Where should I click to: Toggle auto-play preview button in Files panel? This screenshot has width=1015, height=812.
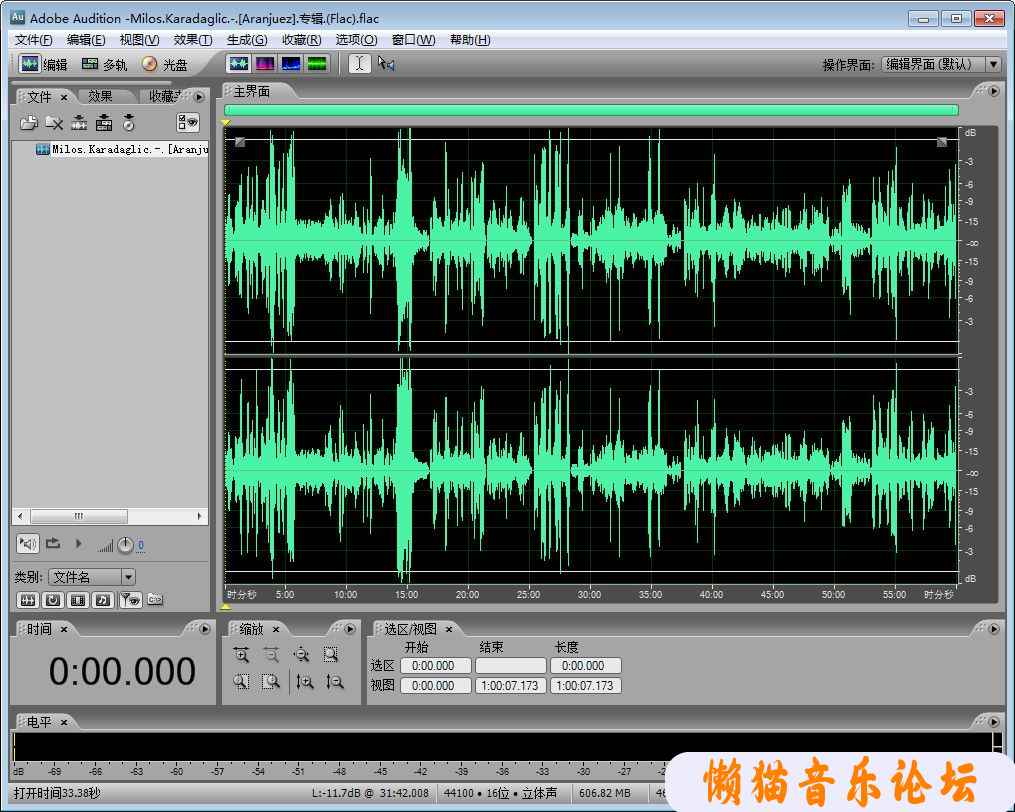[28, 544]
